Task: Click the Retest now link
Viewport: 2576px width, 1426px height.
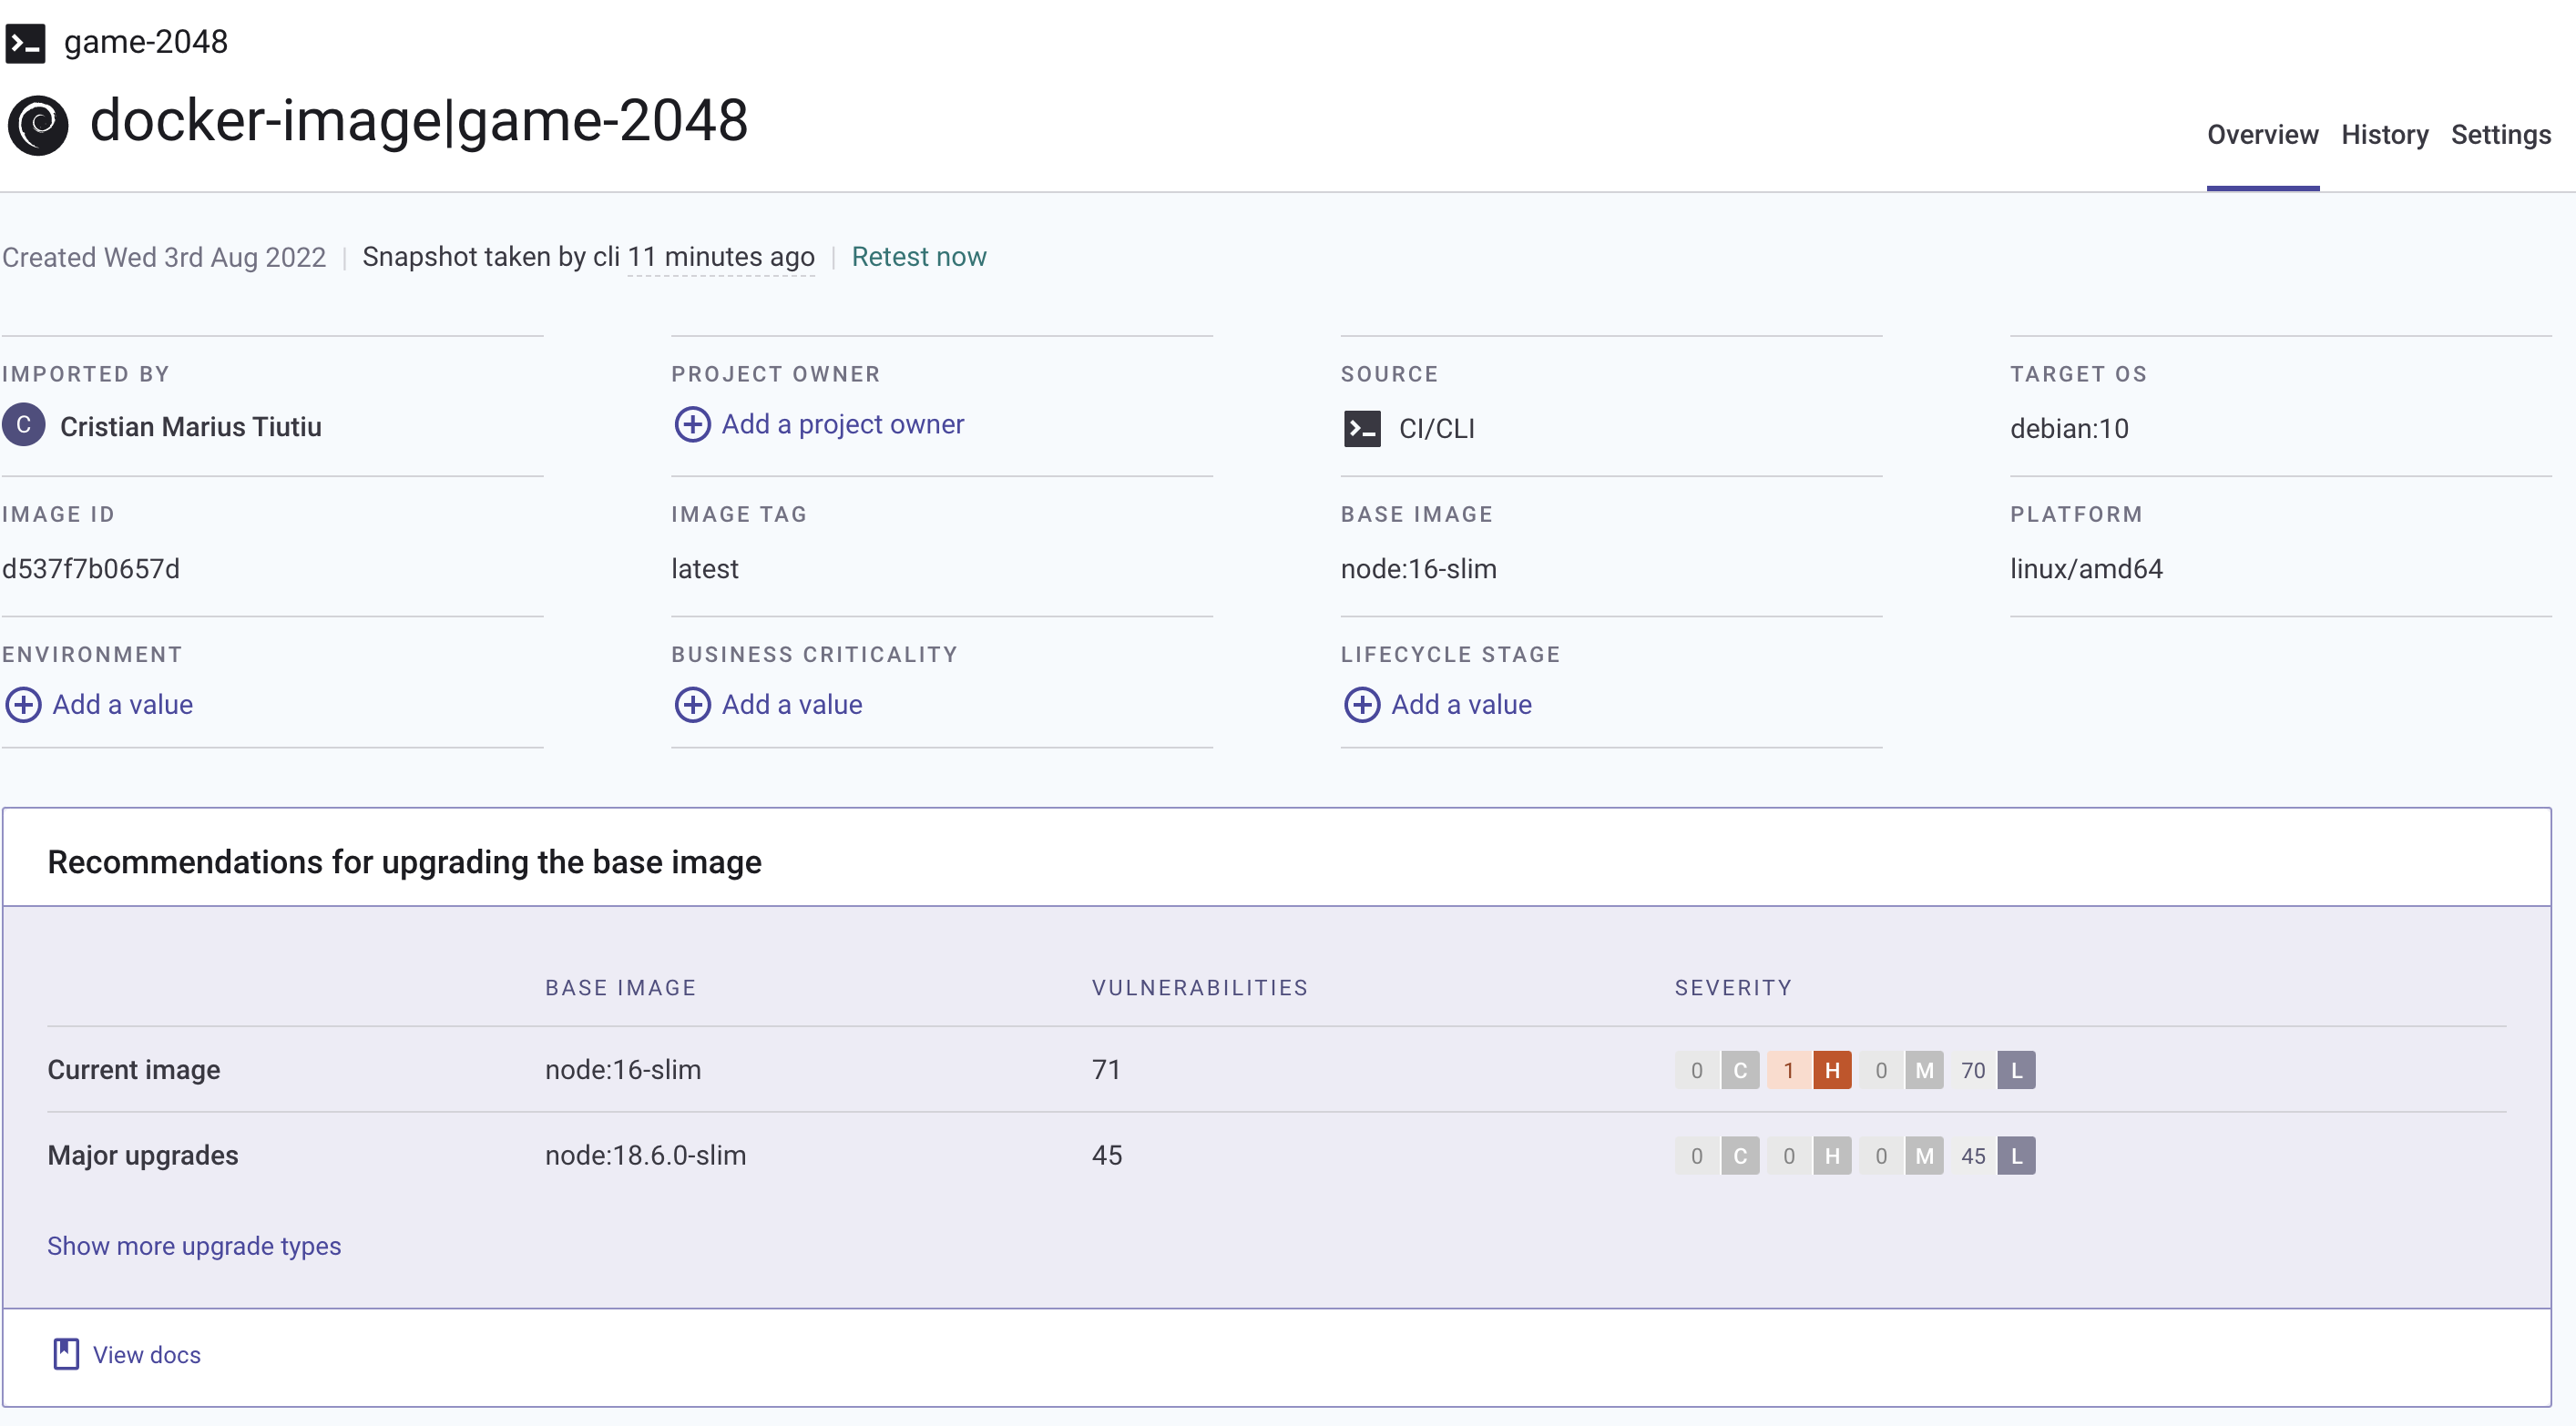Action: click(x=918, y=257)
